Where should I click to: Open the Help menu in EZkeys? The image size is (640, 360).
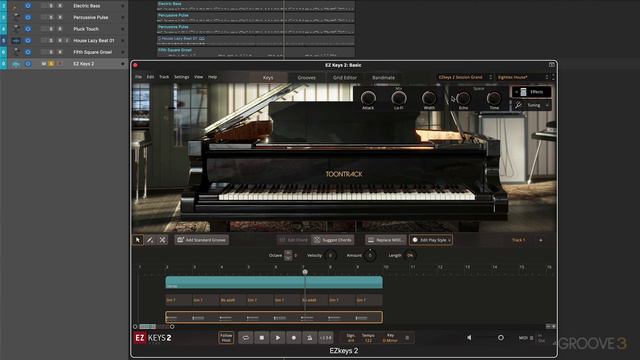click(x=212, y=77)
